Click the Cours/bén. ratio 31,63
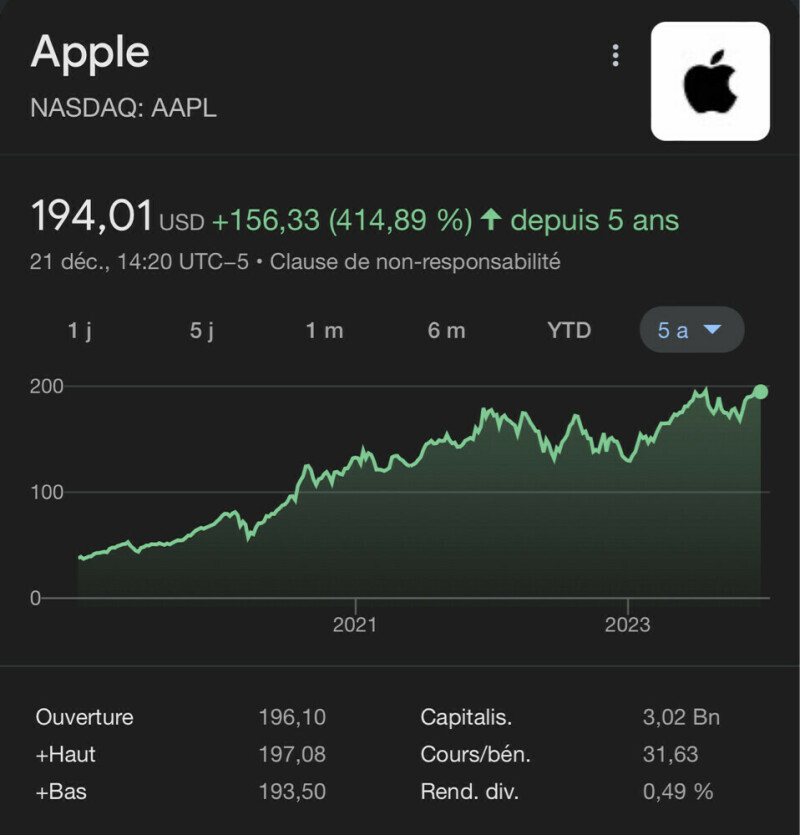The width and height of the screenshot is (800, 835). [670, 755]
